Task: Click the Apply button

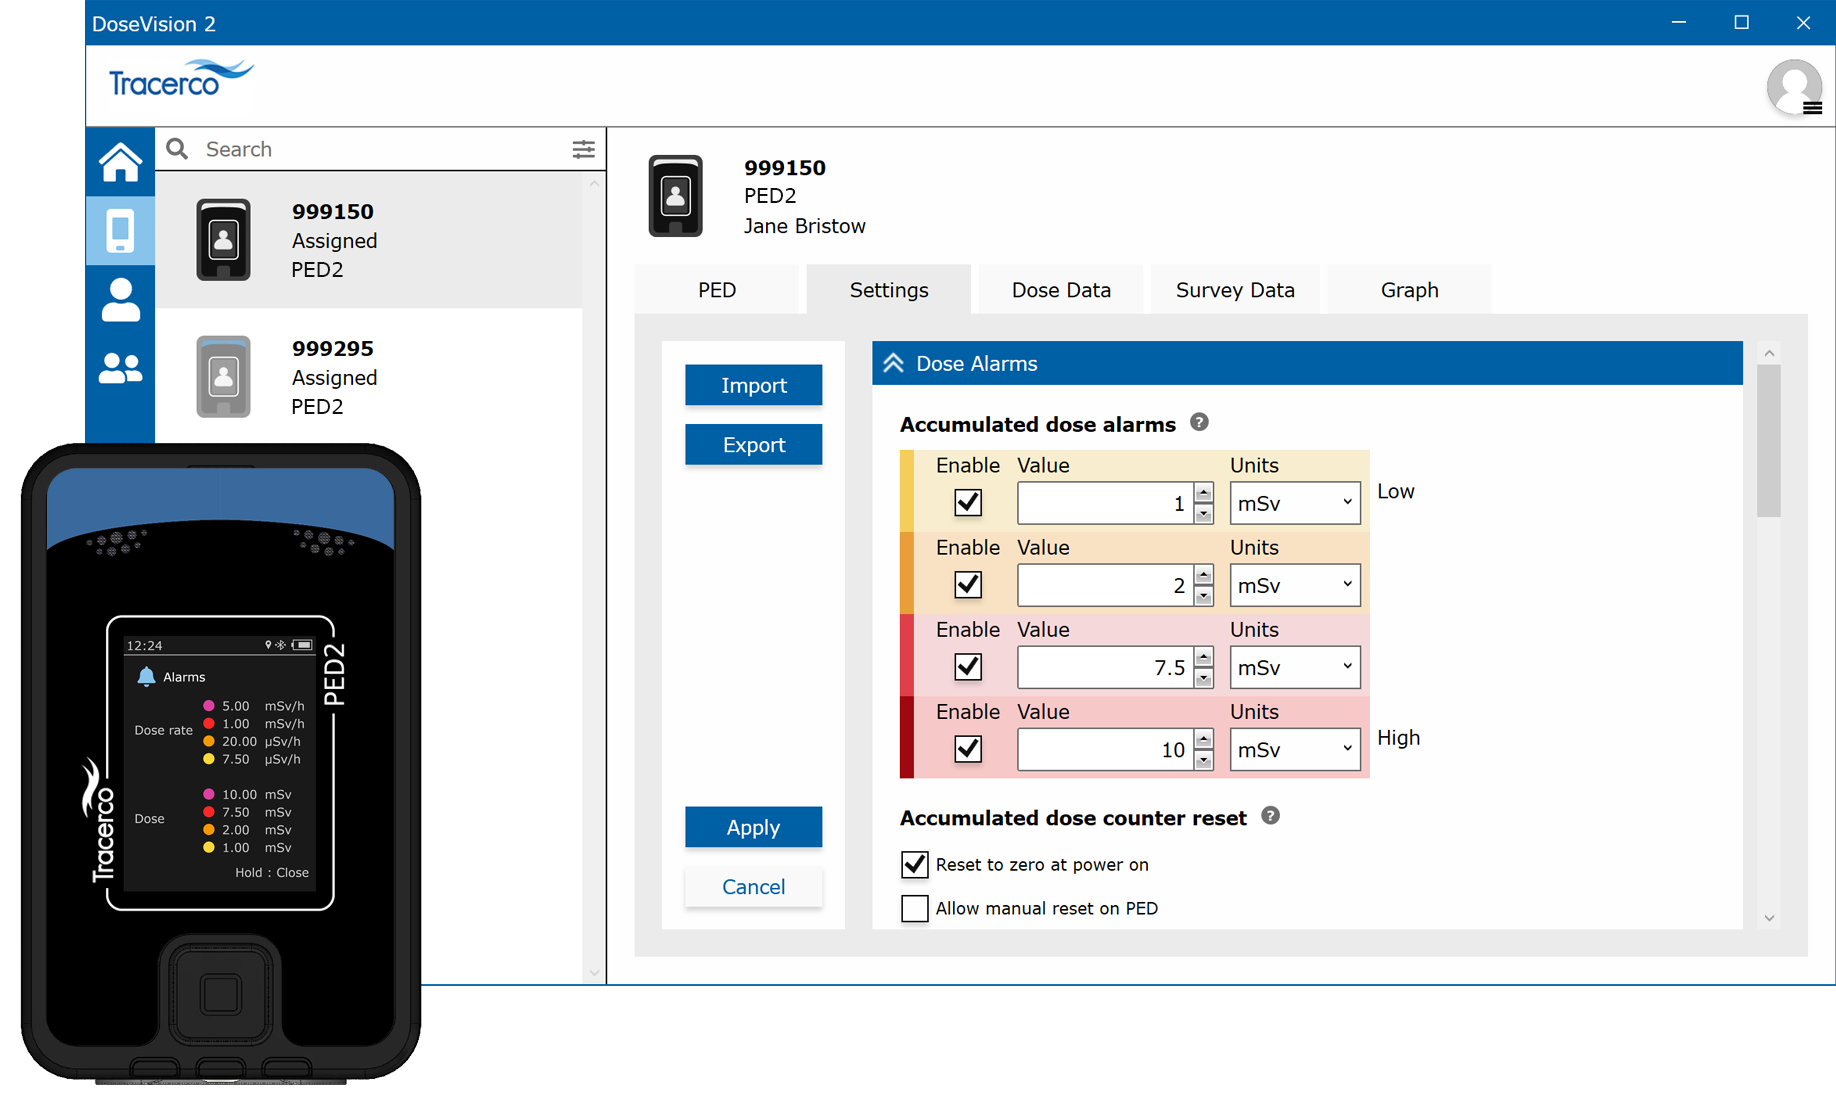Action: [x=753, y=828]
